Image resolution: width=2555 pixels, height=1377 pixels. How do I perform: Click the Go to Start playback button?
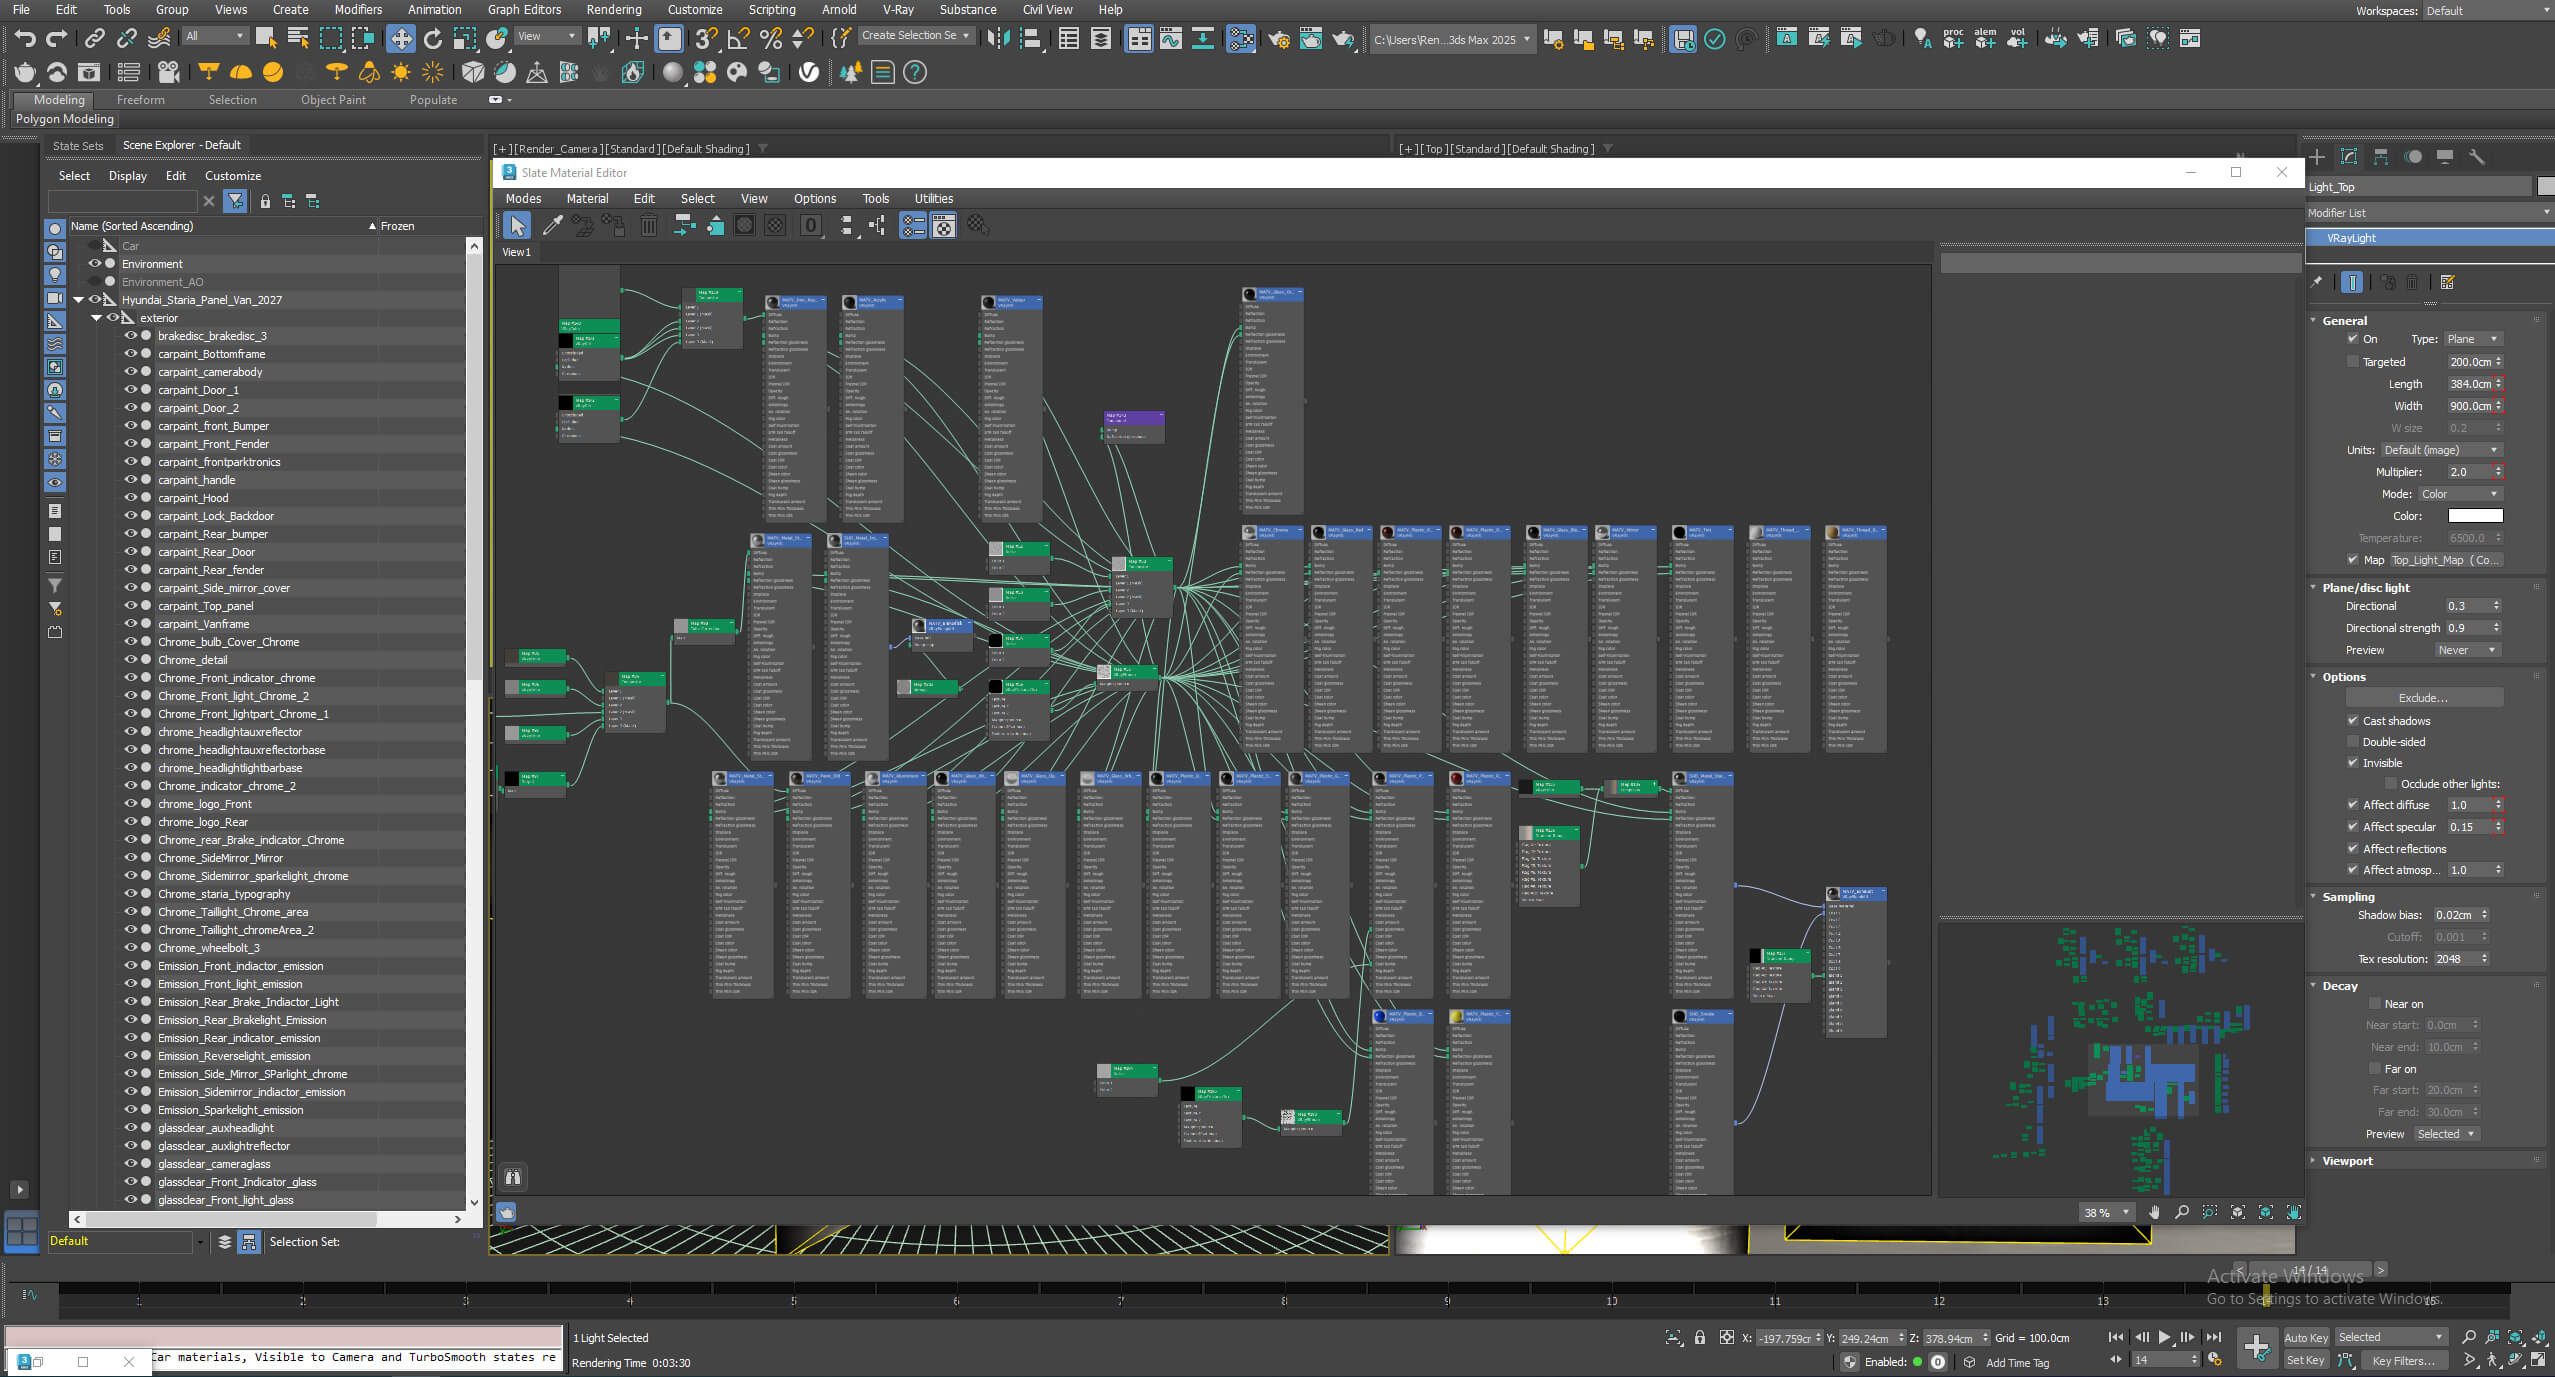click(x=2116, y=1338)
